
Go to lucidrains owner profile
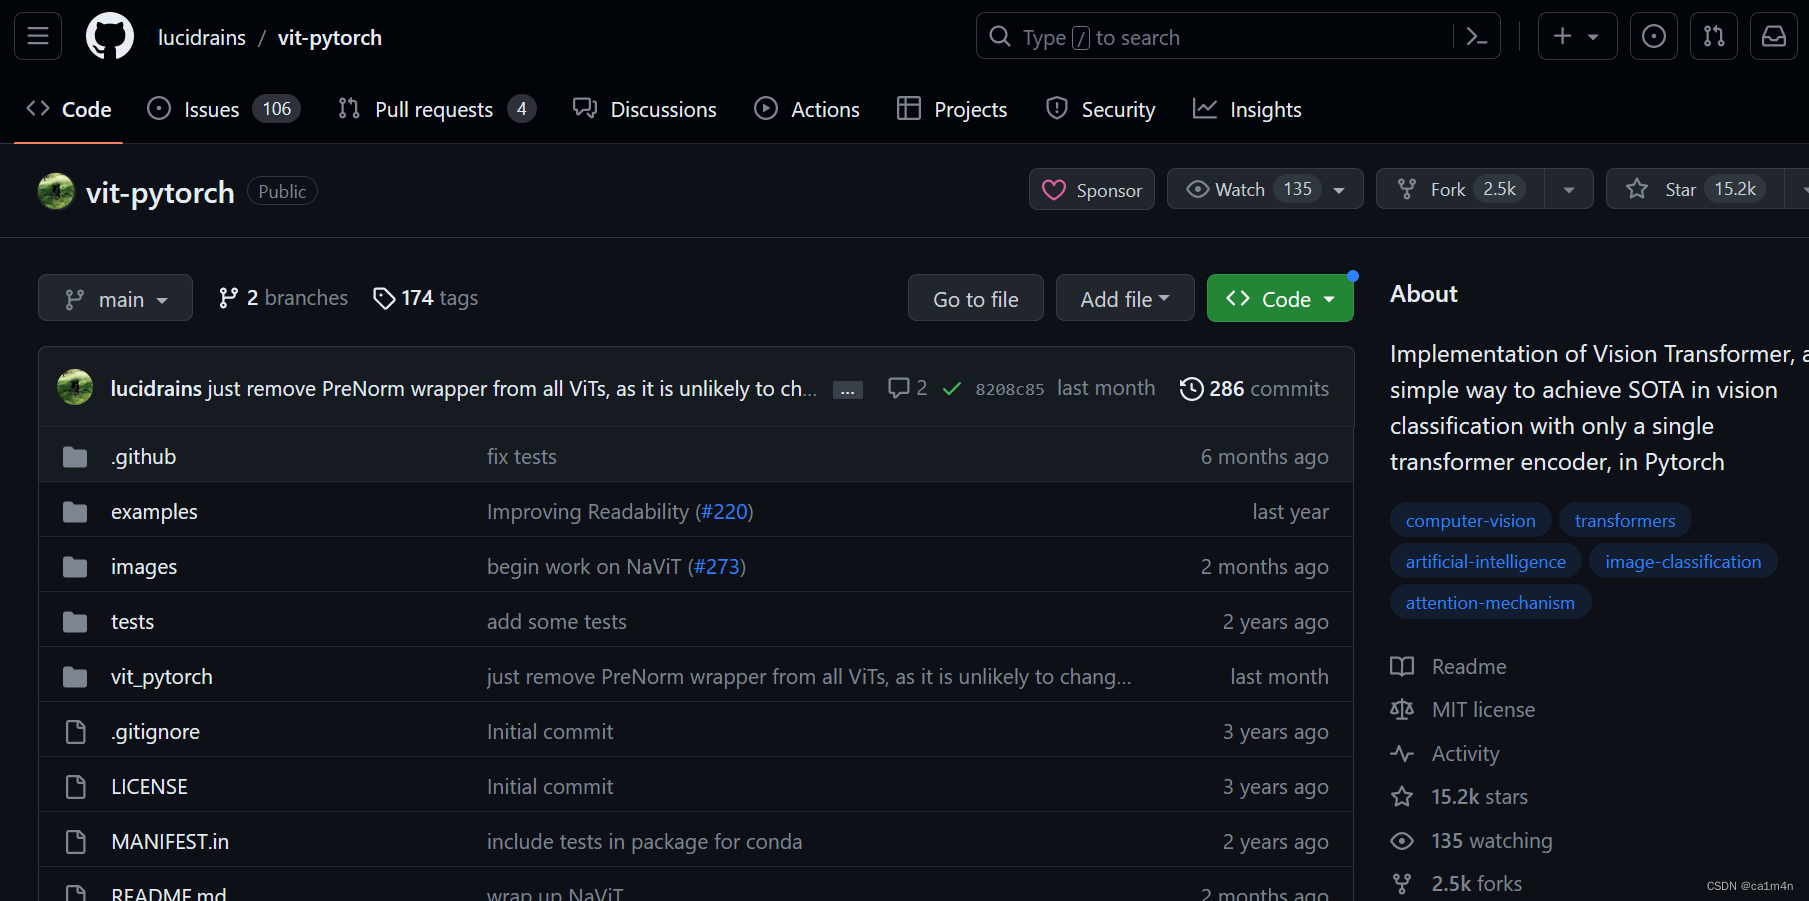pos(202,38)
